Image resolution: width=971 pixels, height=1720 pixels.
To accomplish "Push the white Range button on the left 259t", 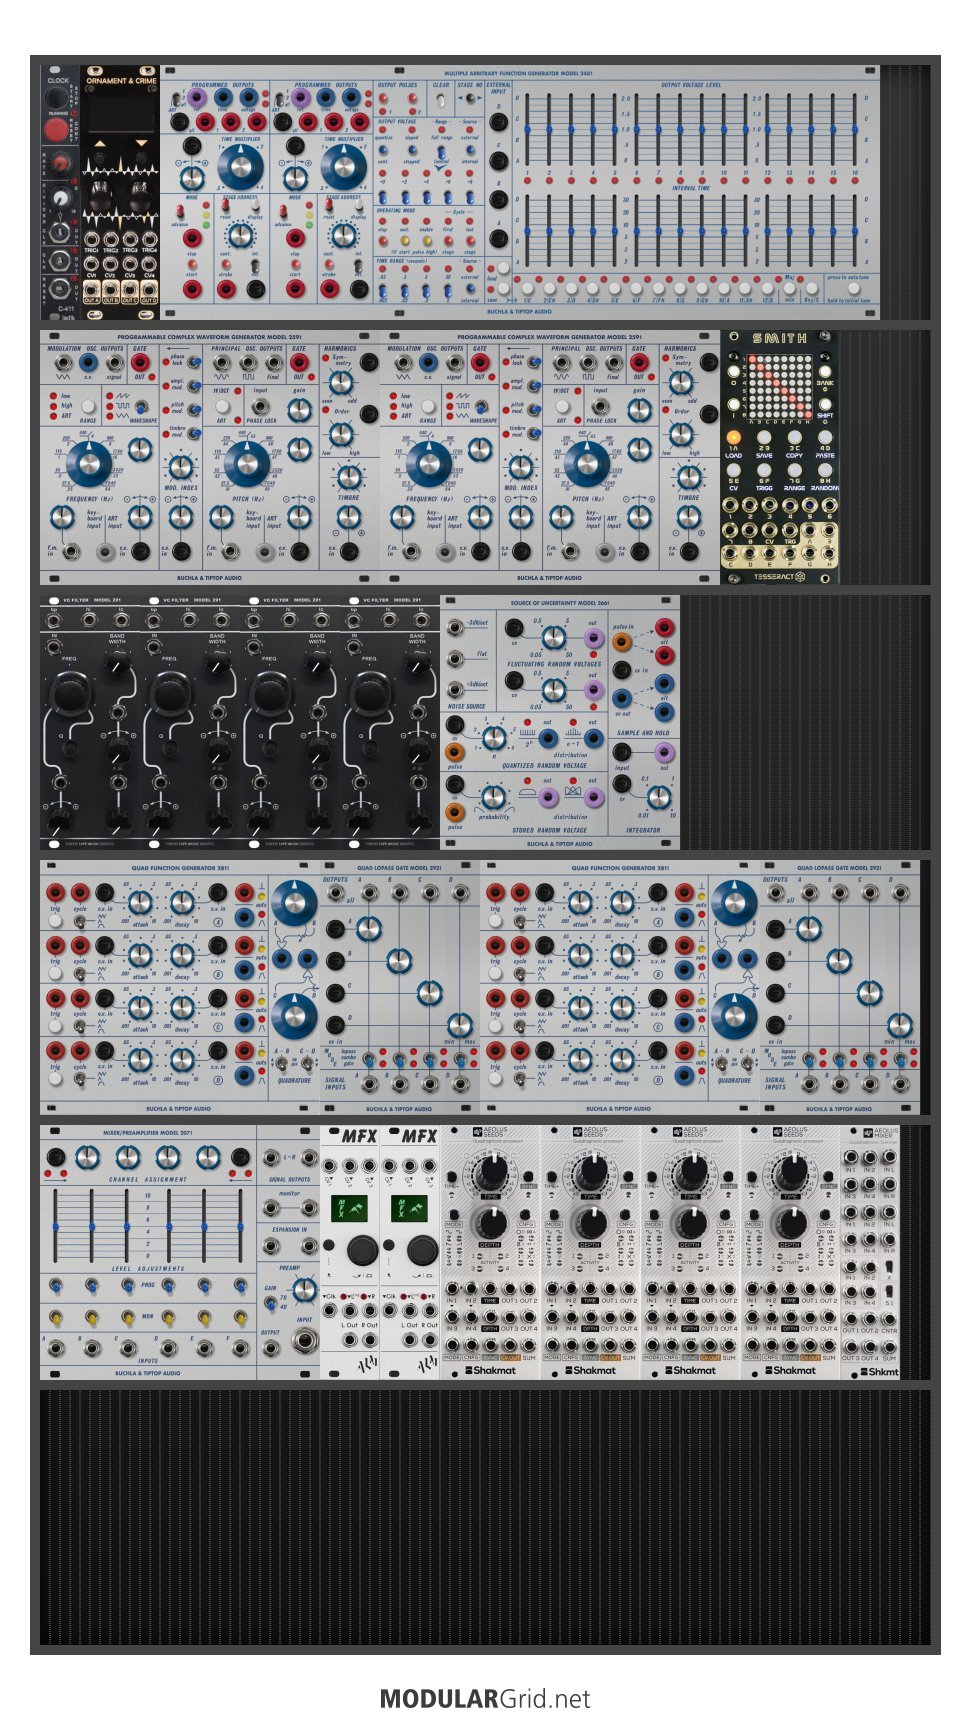I will (88, 407).
